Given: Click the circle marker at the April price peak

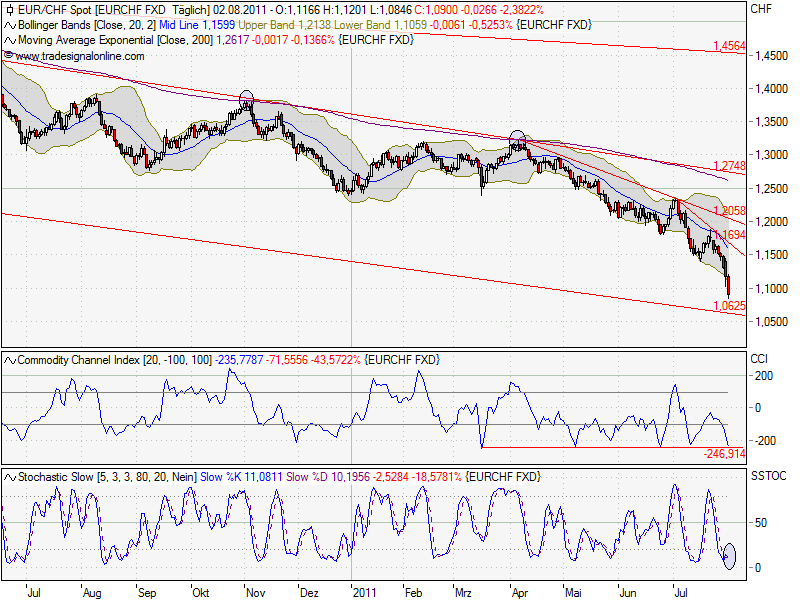Looking at the screenshot, I should pyautogui.click(x=517, y=139).
